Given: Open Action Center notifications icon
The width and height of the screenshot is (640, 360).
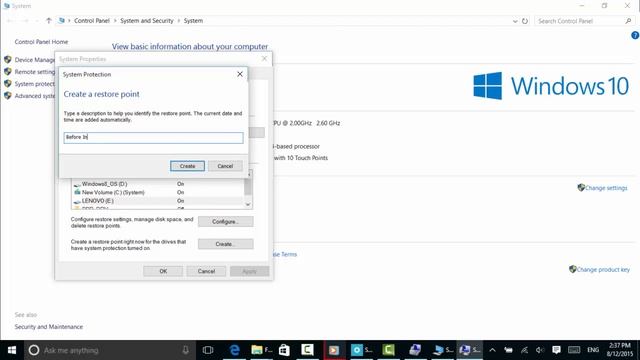Looking at the screenshot, I should coord(556,350).
